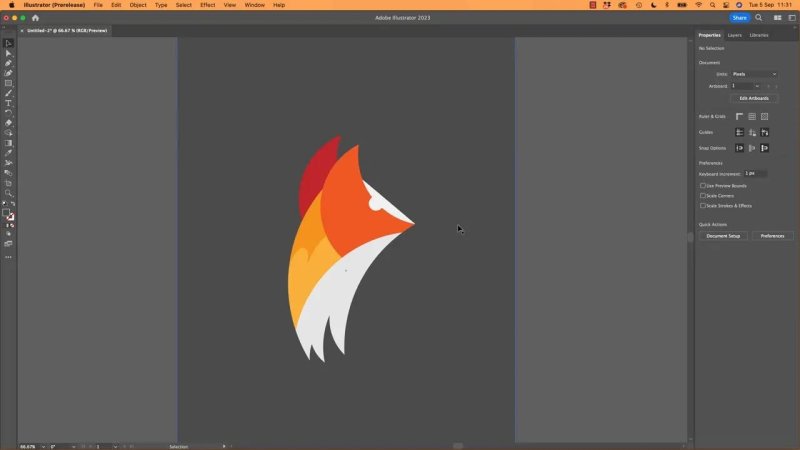Click the Stroke swatch with red slash

[11, 217]
